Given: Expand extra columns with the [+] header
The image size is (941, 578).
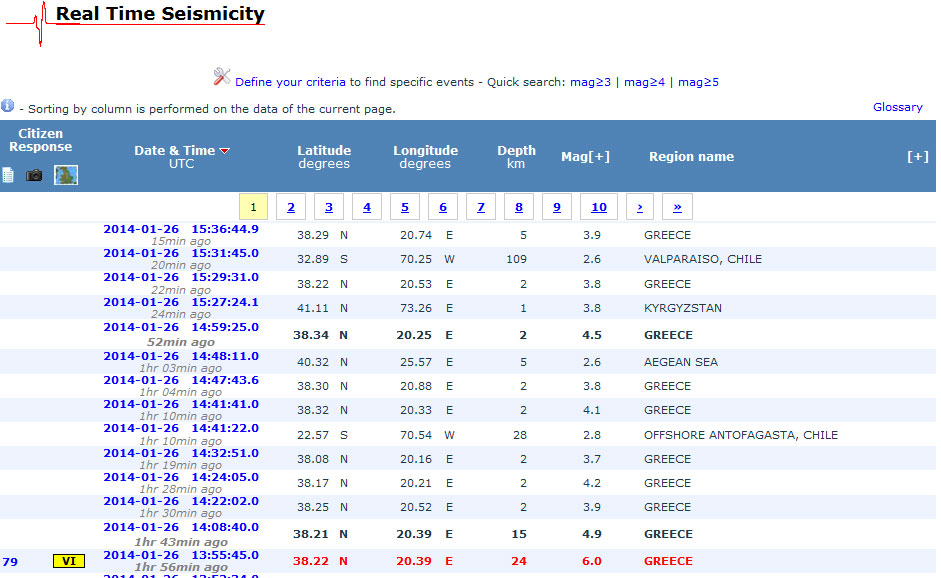Looking at the screenshot, I should [x=917, y=156].
